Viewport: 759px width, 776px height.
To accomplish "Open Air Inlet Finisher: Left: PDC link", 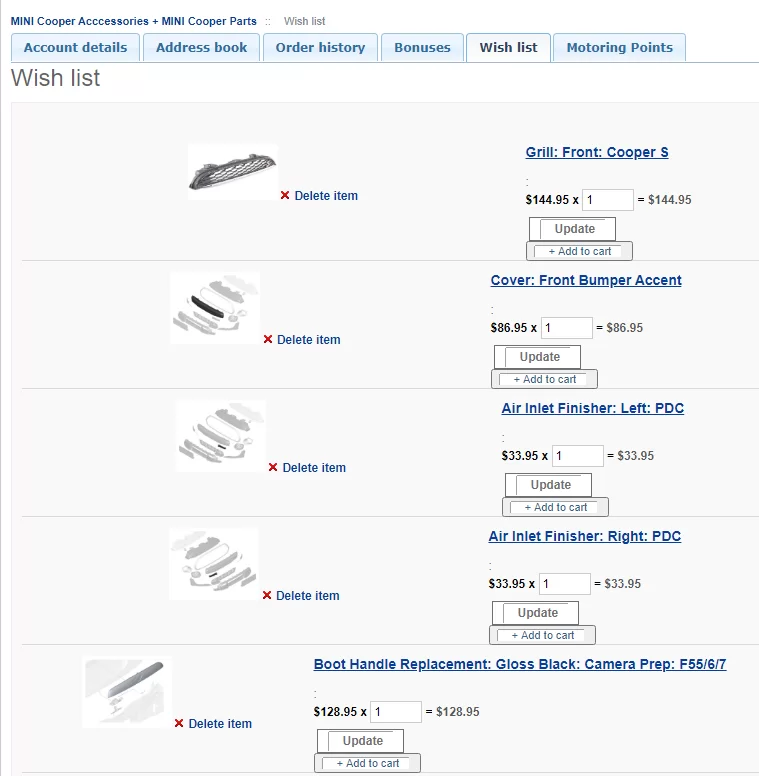I will [x=592, y=408].
